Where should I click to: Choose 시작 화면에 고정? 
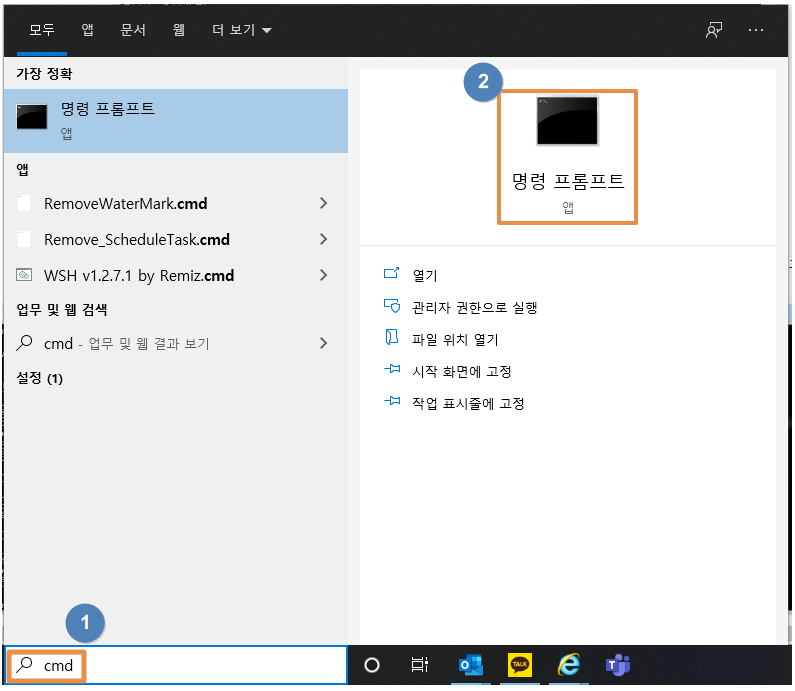(x=461, y=371)
